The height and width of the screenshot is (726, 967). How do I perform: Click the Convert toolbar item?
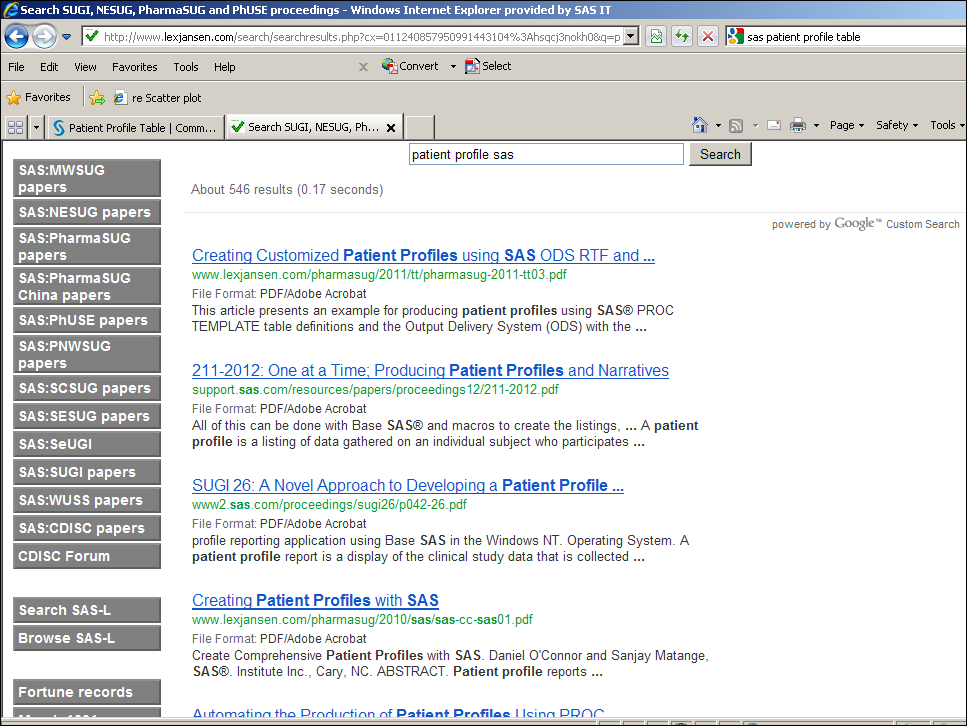click(413, 67)
